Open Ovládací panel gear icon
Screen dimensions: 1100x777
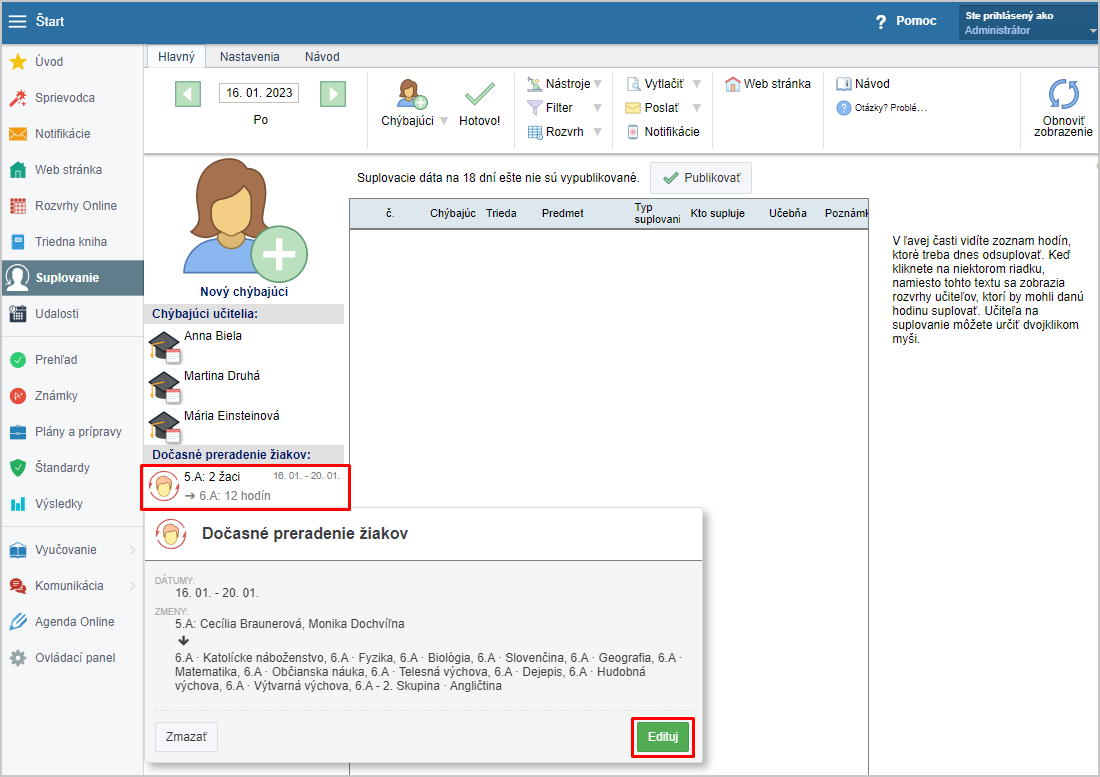18,658
